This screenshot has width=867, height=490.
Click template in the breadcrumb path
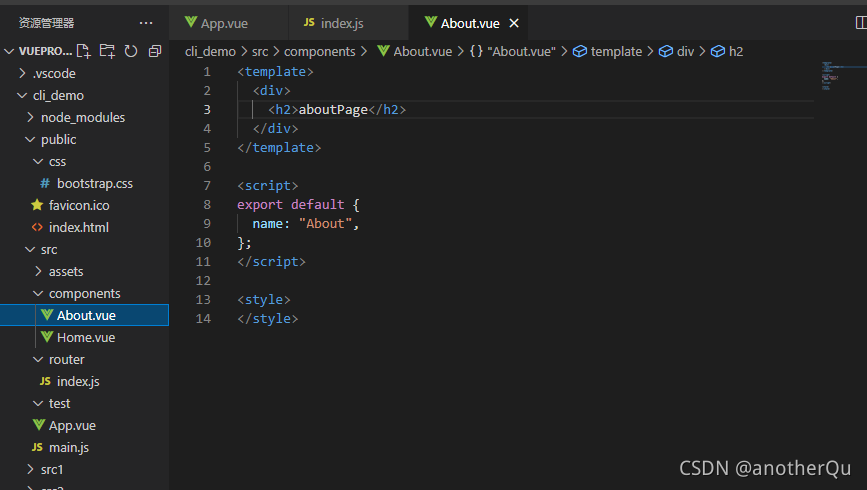[x=616, y=51]
